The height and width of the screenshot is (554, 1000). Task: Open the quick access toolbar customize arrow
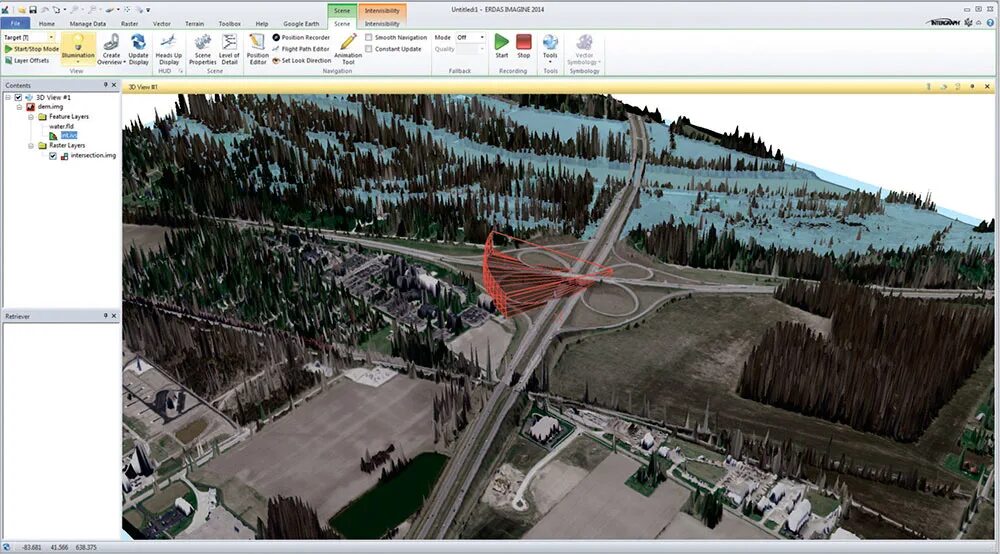pyautogui.click(x=149, y=10)
